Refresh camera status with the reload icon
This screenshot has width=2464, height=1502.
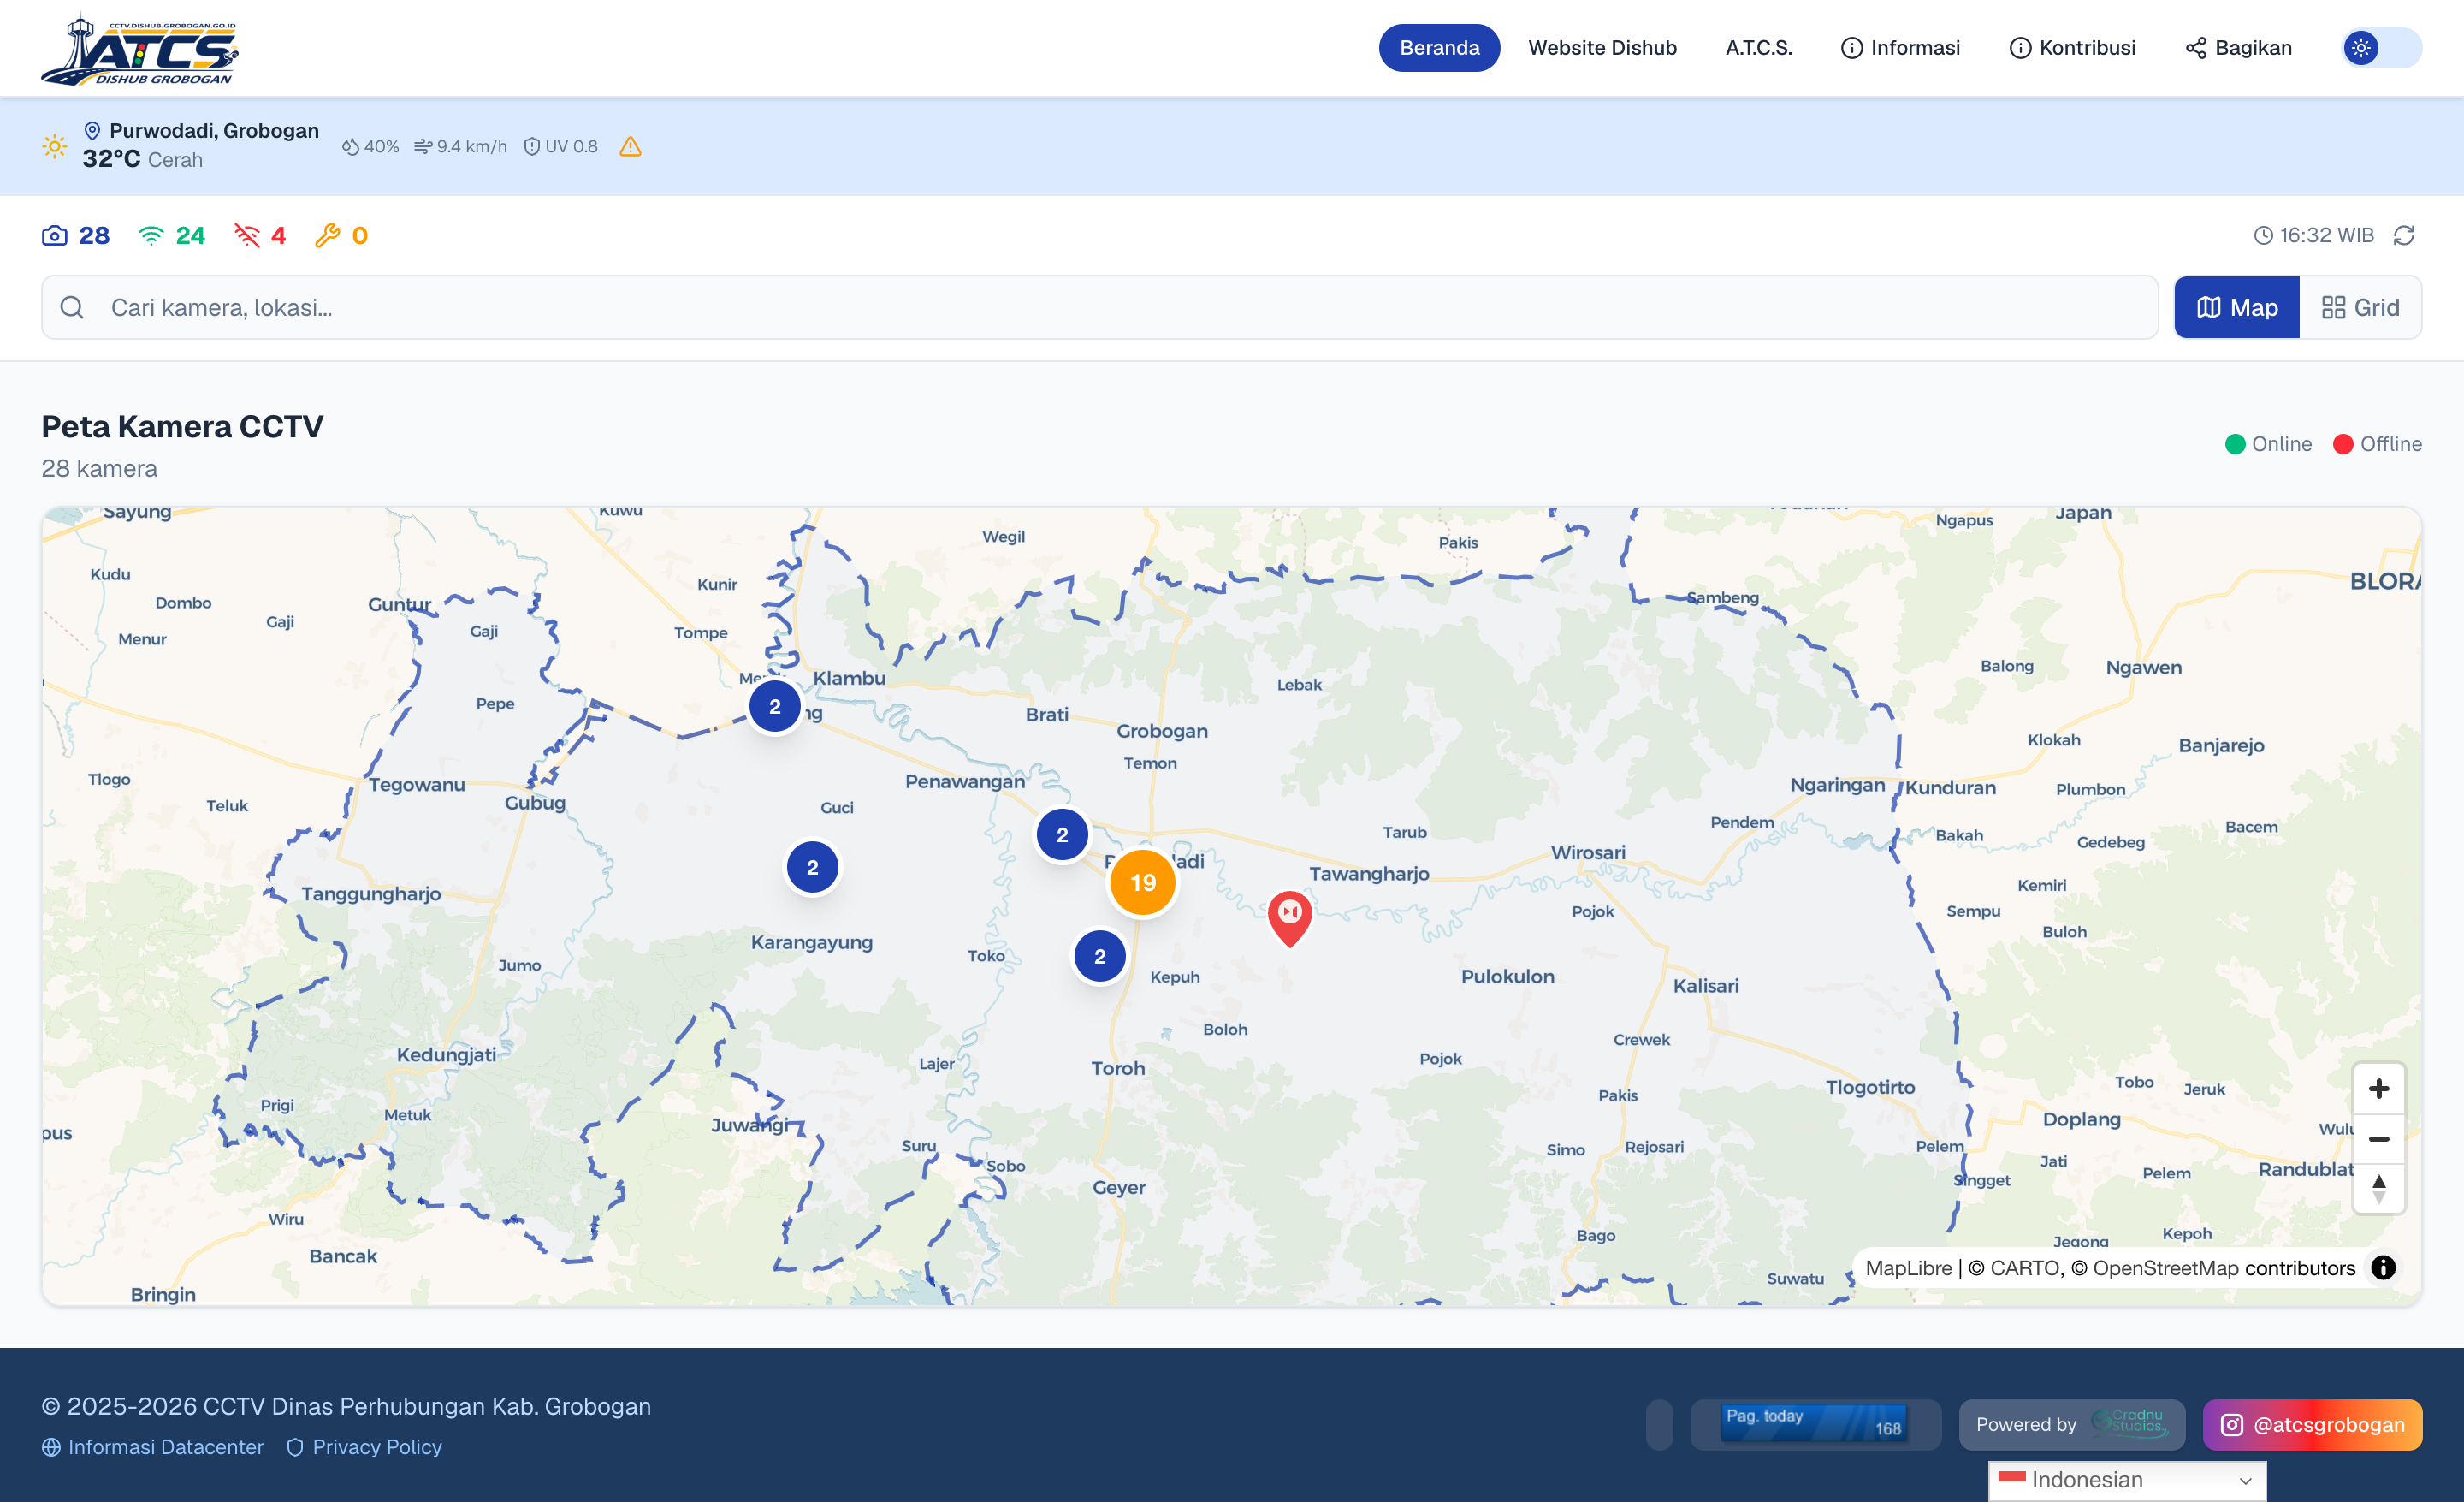(2404, 235)
